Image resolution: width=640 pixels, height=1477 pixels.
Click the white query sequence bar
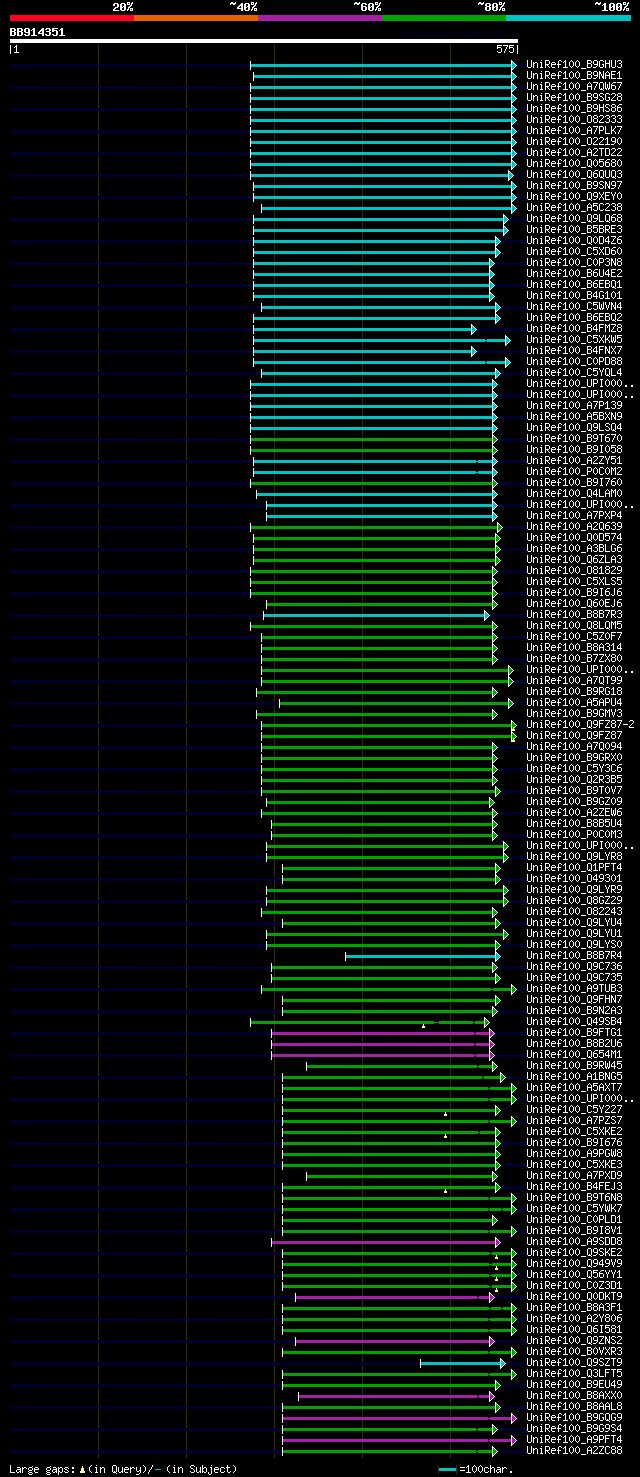tap(264, 41)
